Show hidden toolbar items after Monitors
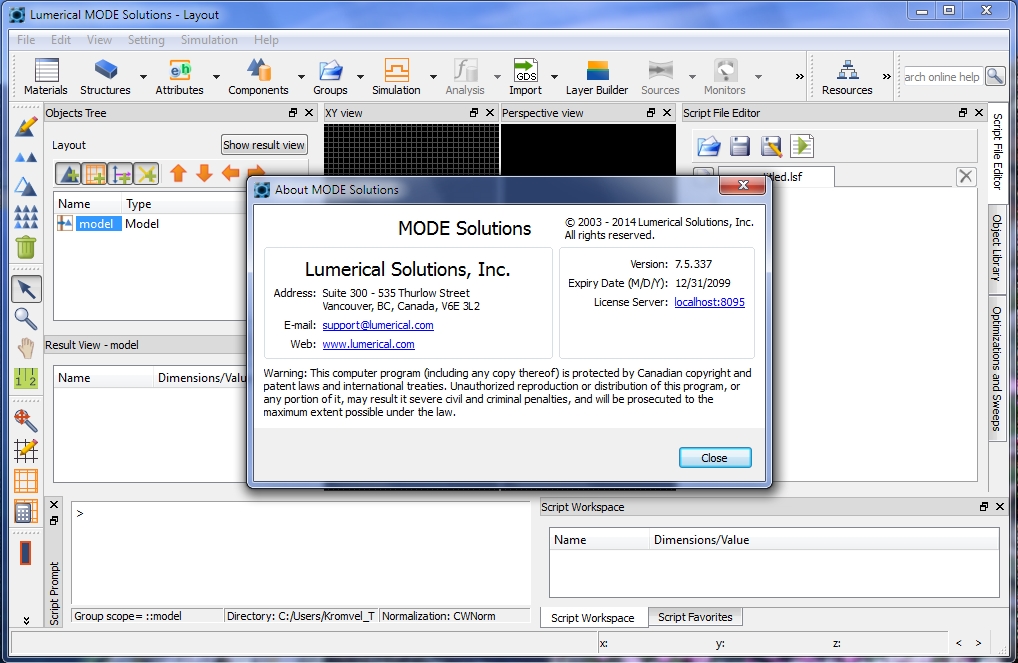This screenshot has height=663, width=1018. [799, 77]
